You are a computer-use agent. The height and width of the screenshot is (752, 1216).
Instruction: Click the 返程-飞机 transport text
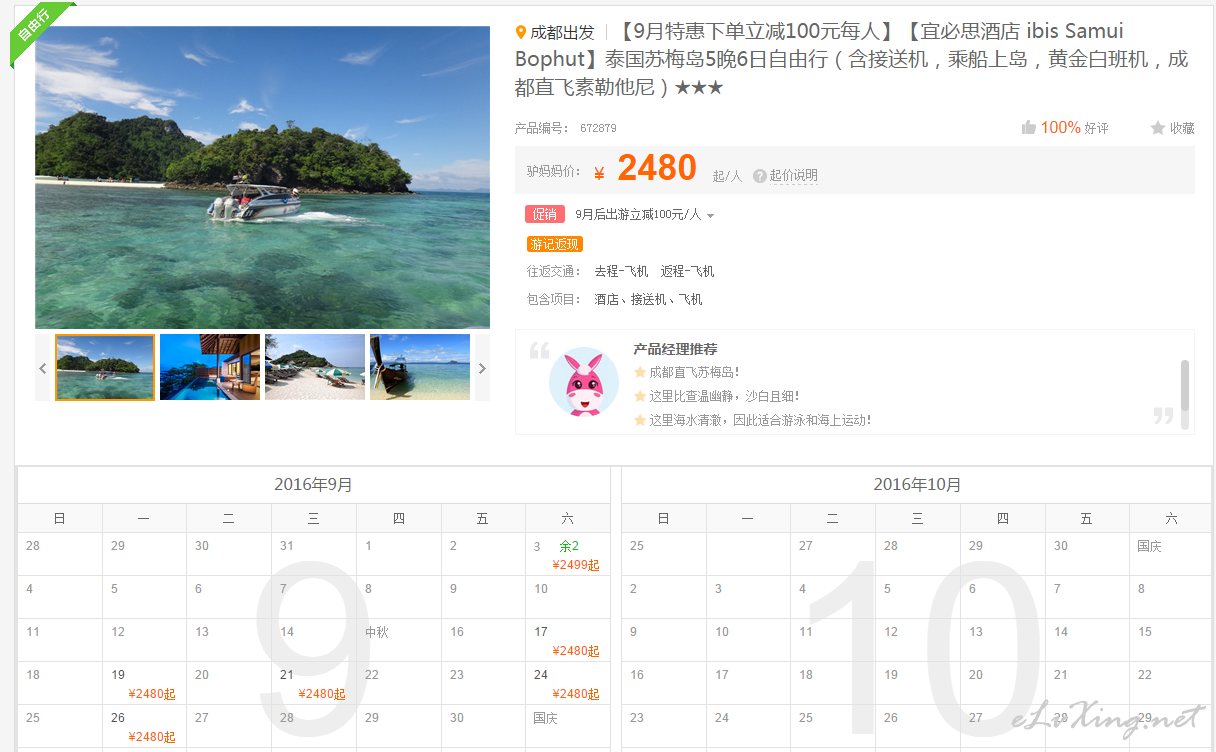point(687,271)
